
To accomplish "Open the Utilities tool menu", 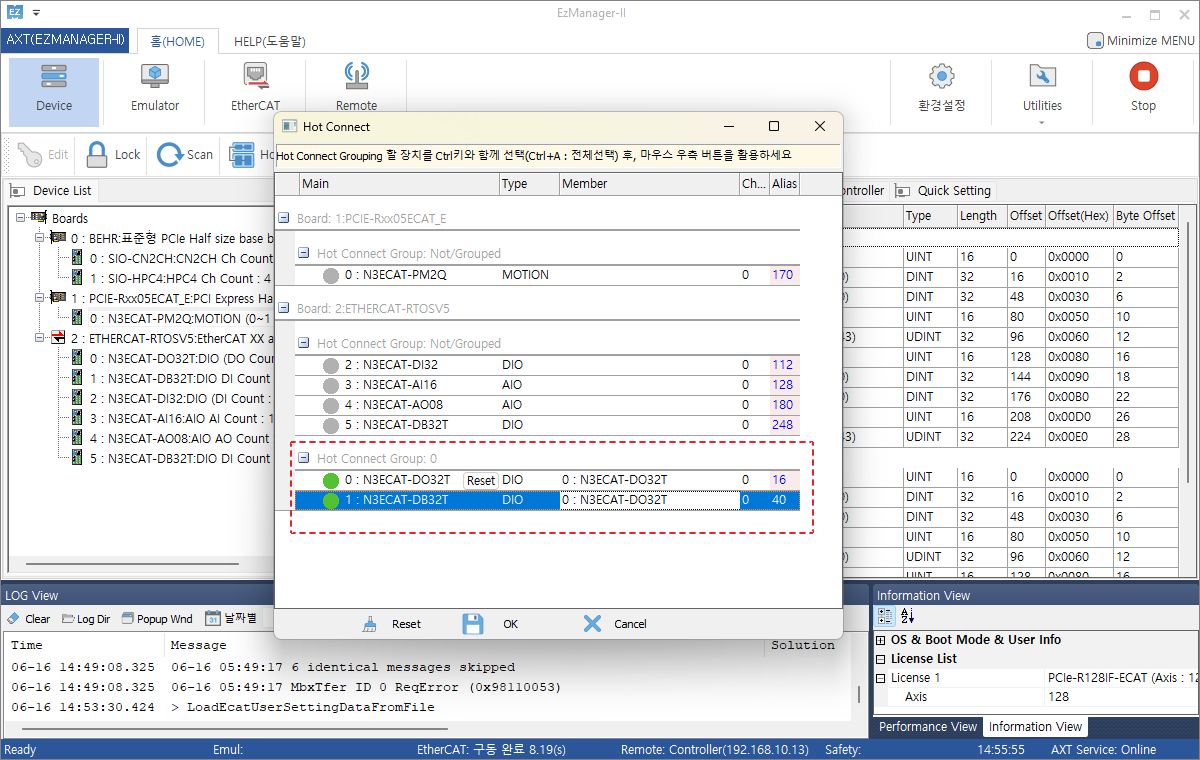I will [1042, 91].
